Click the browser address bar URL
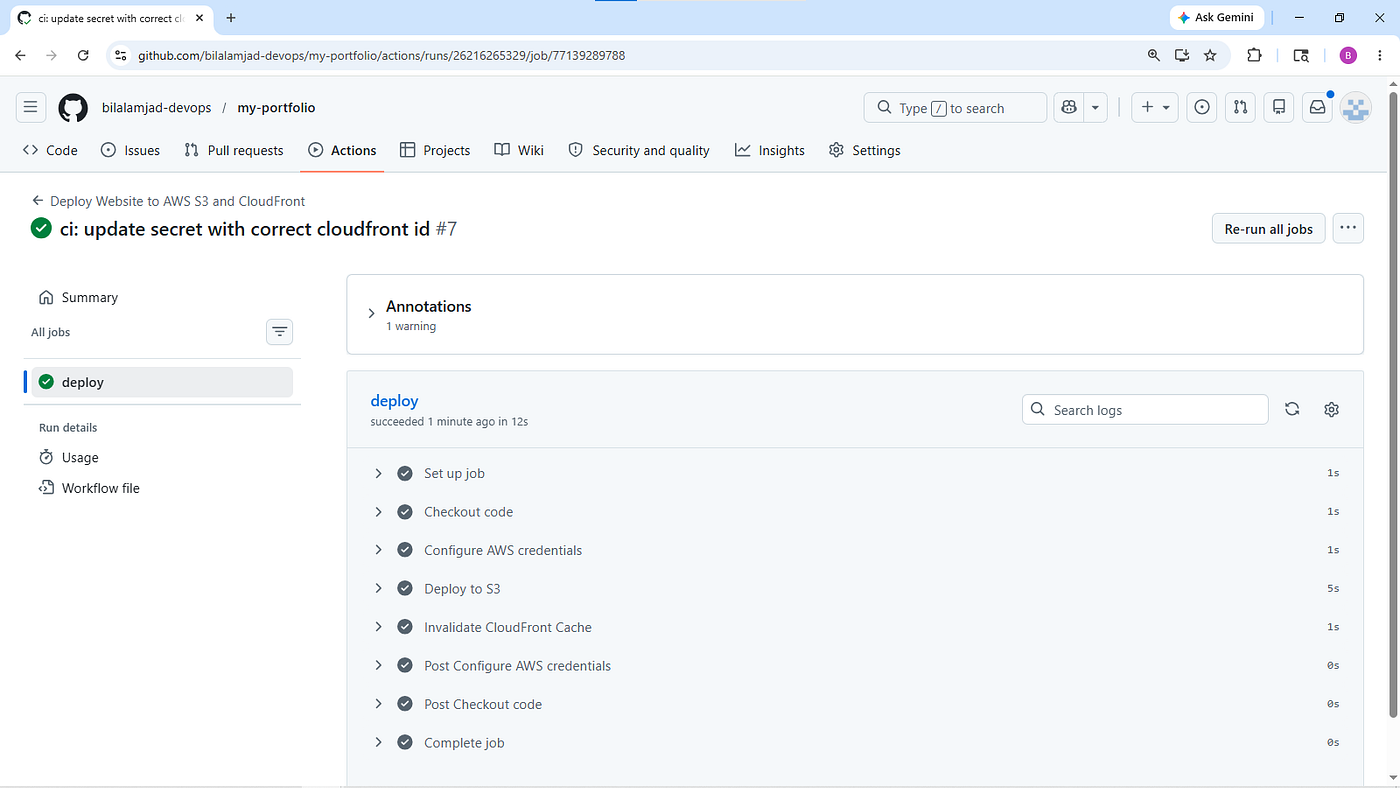1400x788 pixels. click(381, 56)
